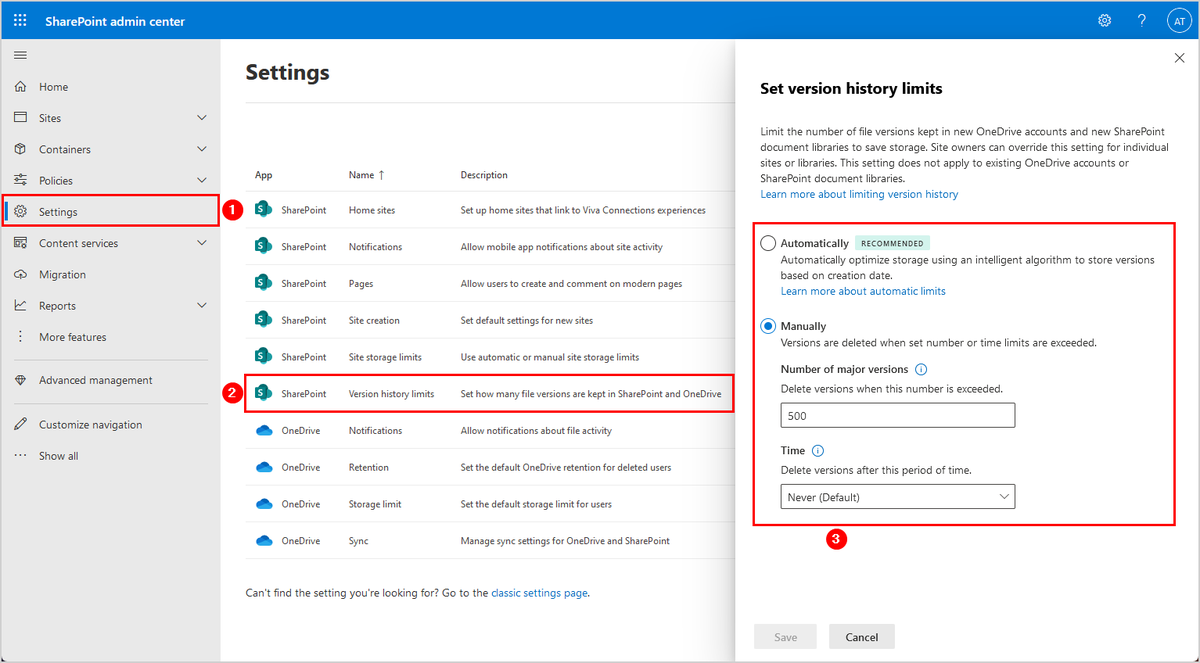Click the Save button

785,637
